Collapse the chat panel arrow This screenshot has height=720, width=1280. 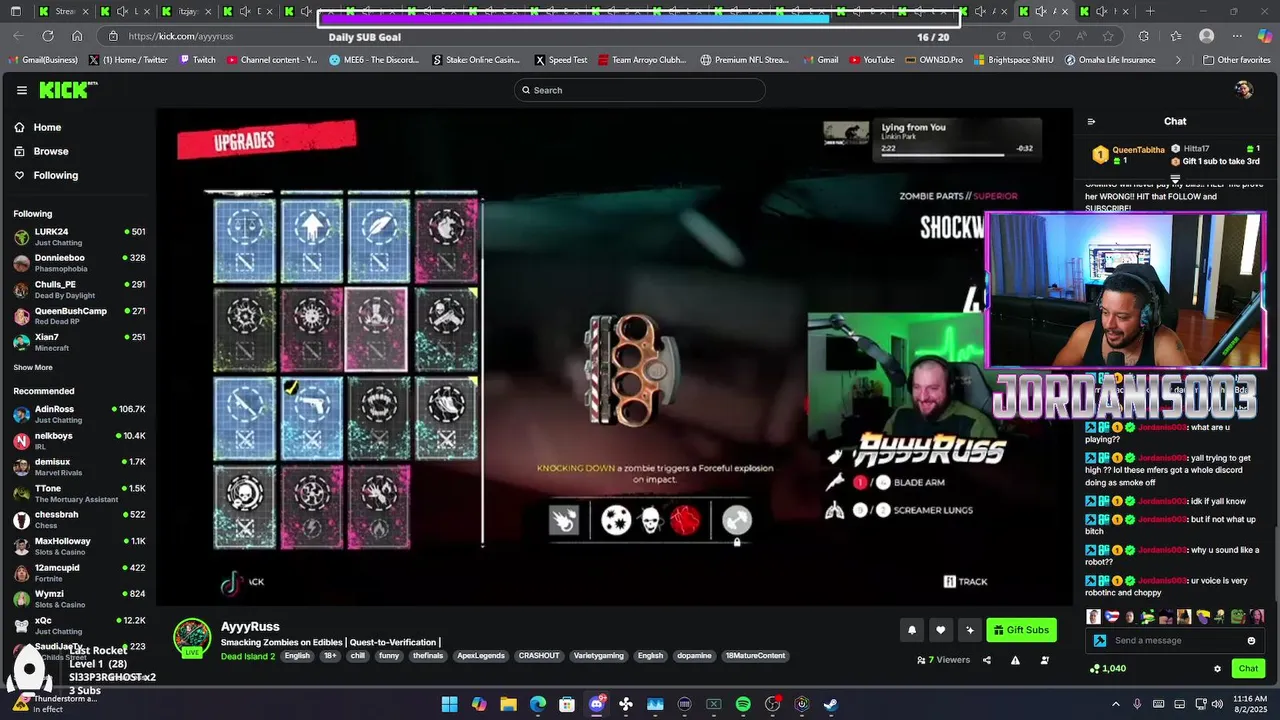pos(1091,121)
